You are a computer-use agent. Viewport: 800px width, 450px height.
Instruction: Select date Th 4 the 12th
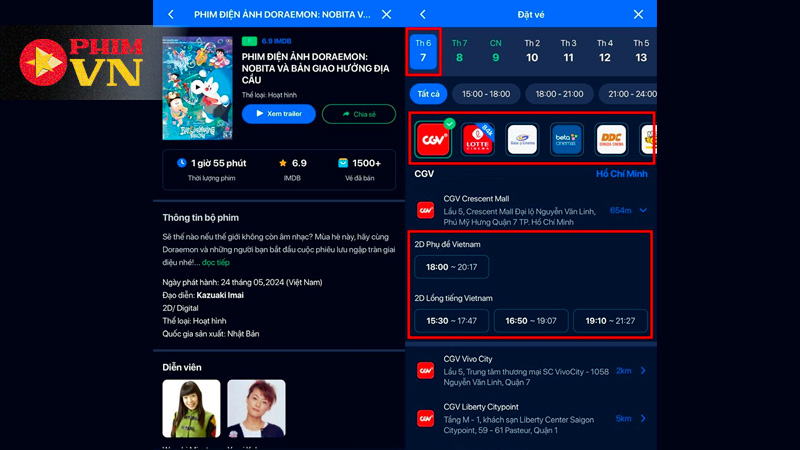tap(605, 51)
